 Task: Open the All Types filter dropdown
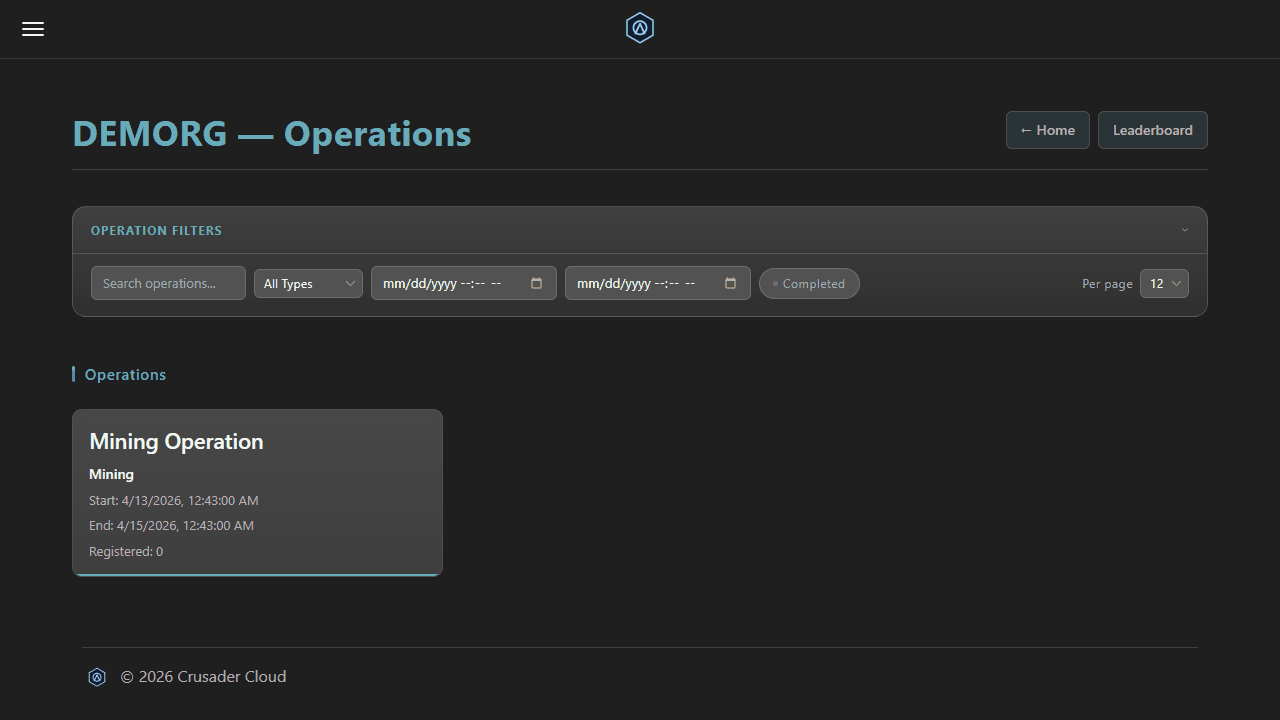point(307,283)
